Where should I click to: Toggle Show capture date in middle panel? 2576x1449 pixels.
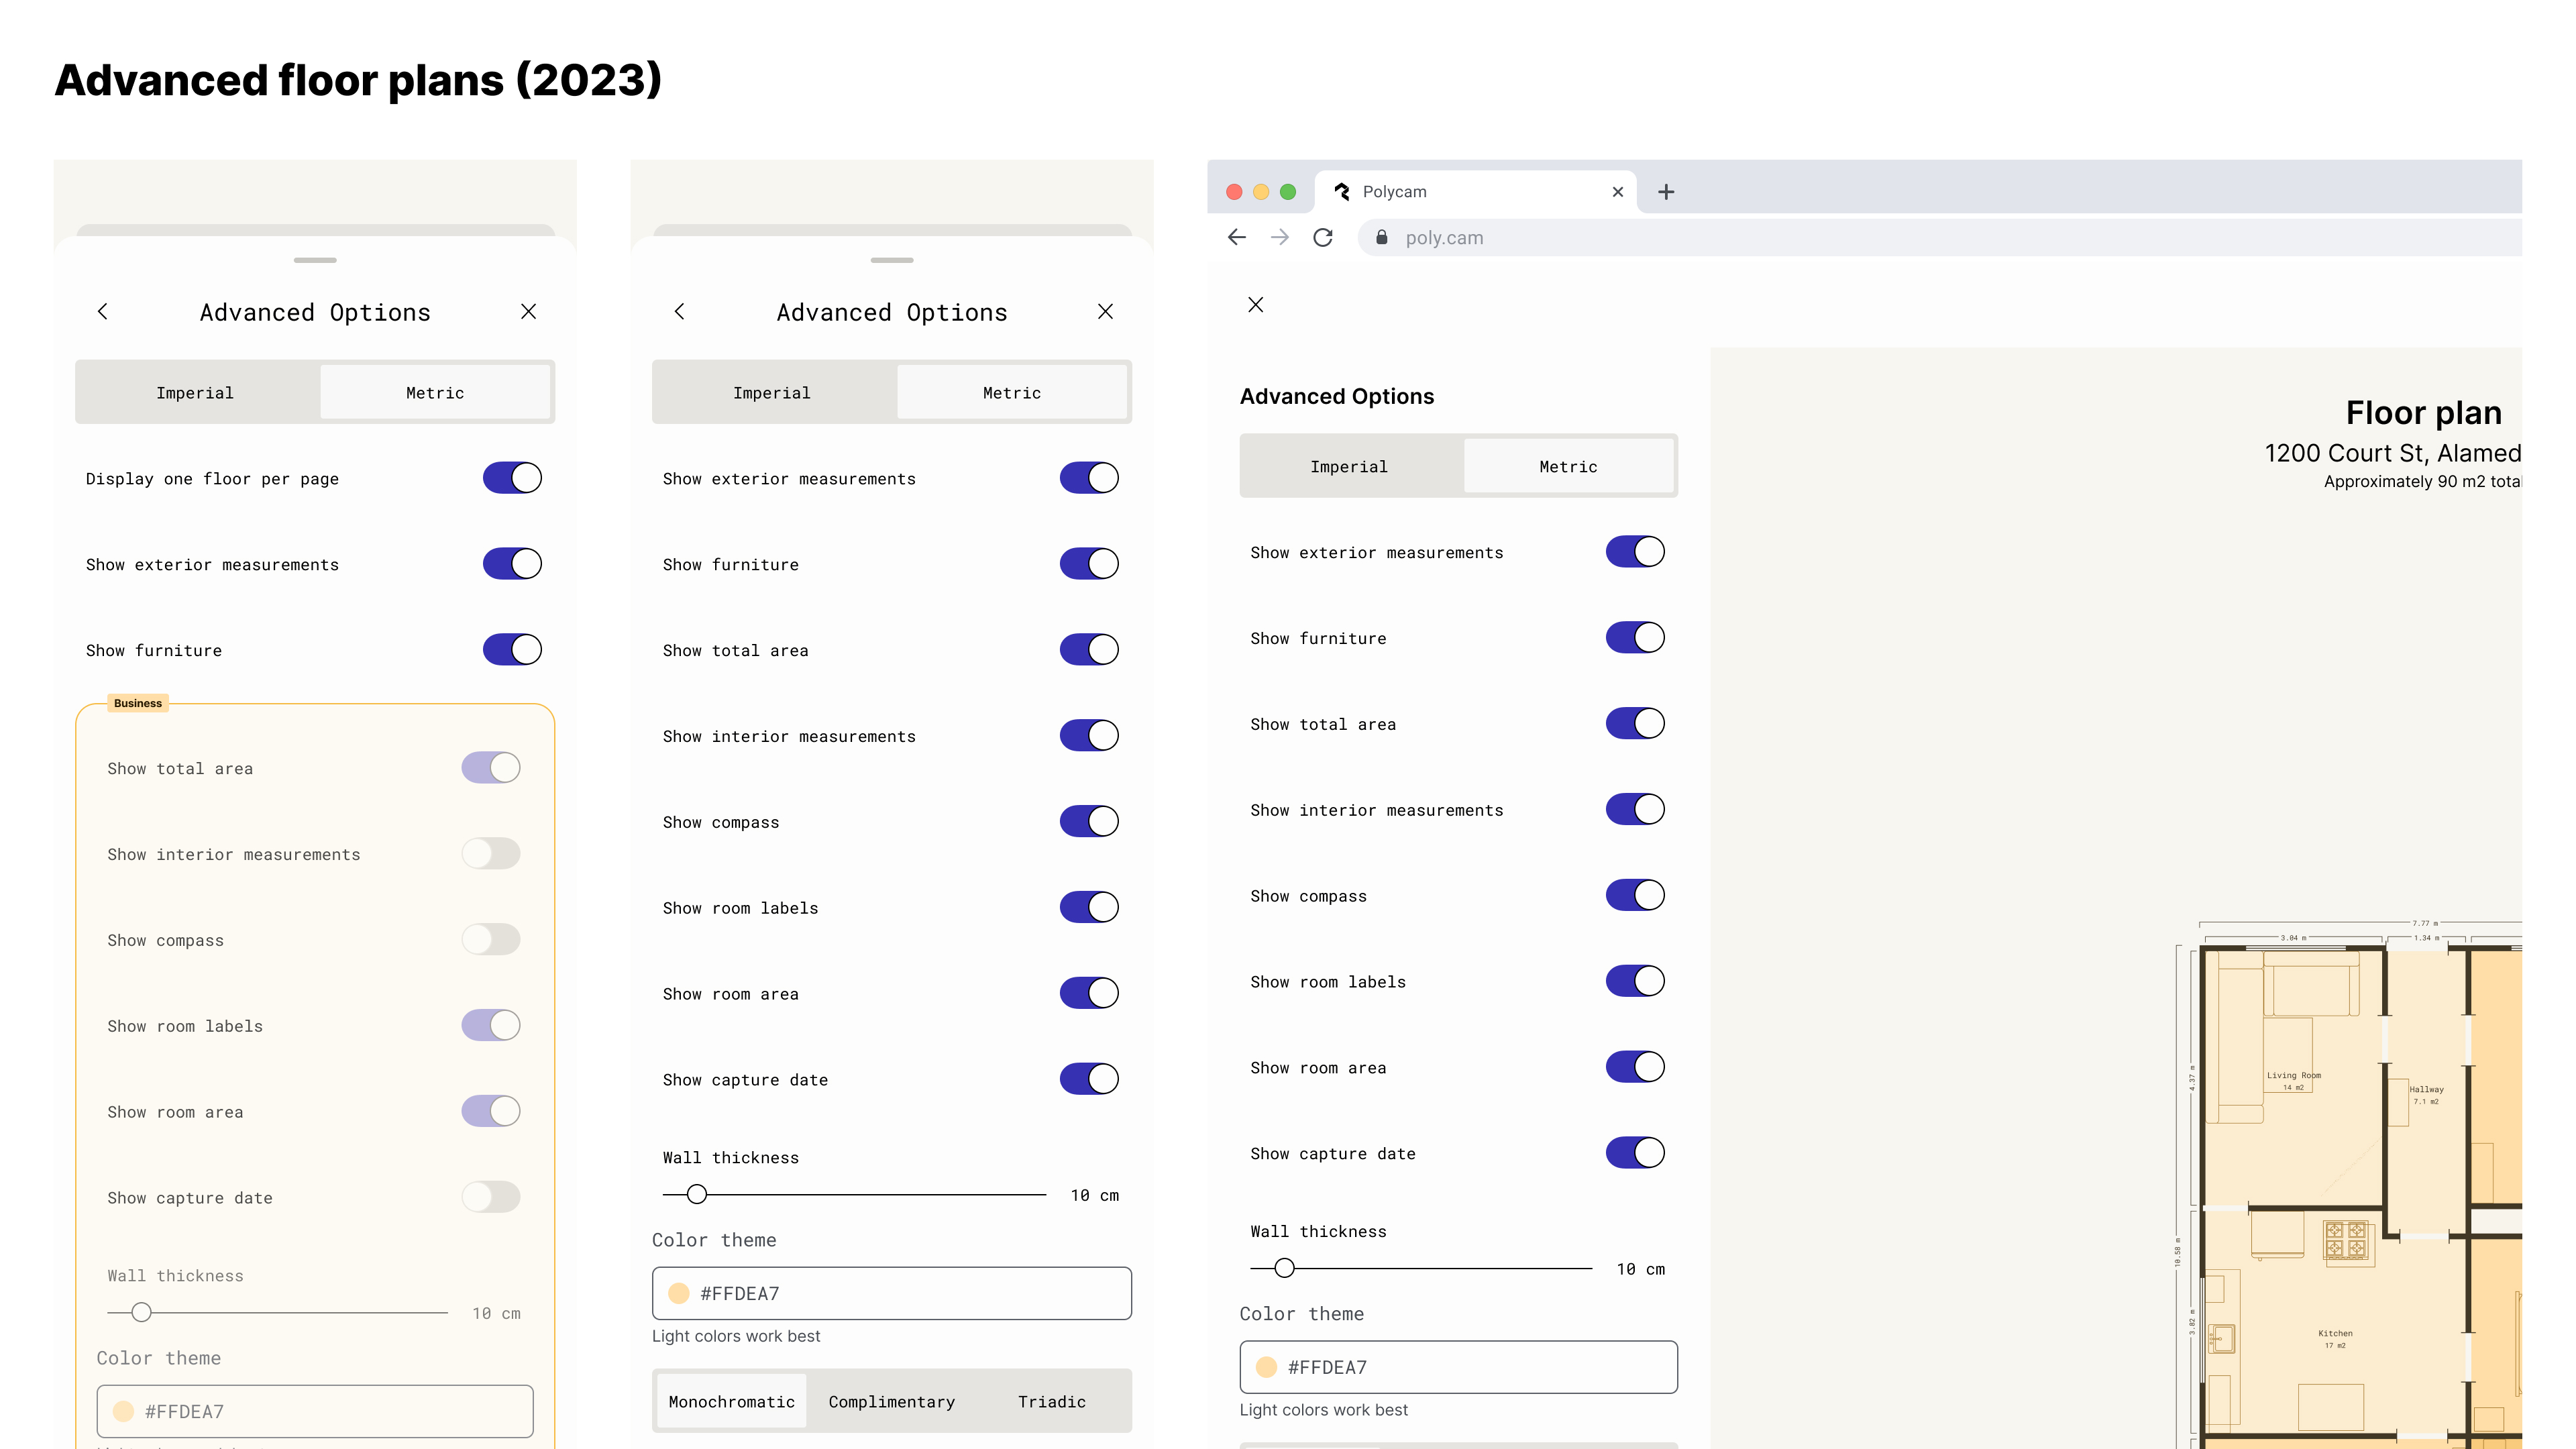pyautogui.click(x=1089, y=1080)
